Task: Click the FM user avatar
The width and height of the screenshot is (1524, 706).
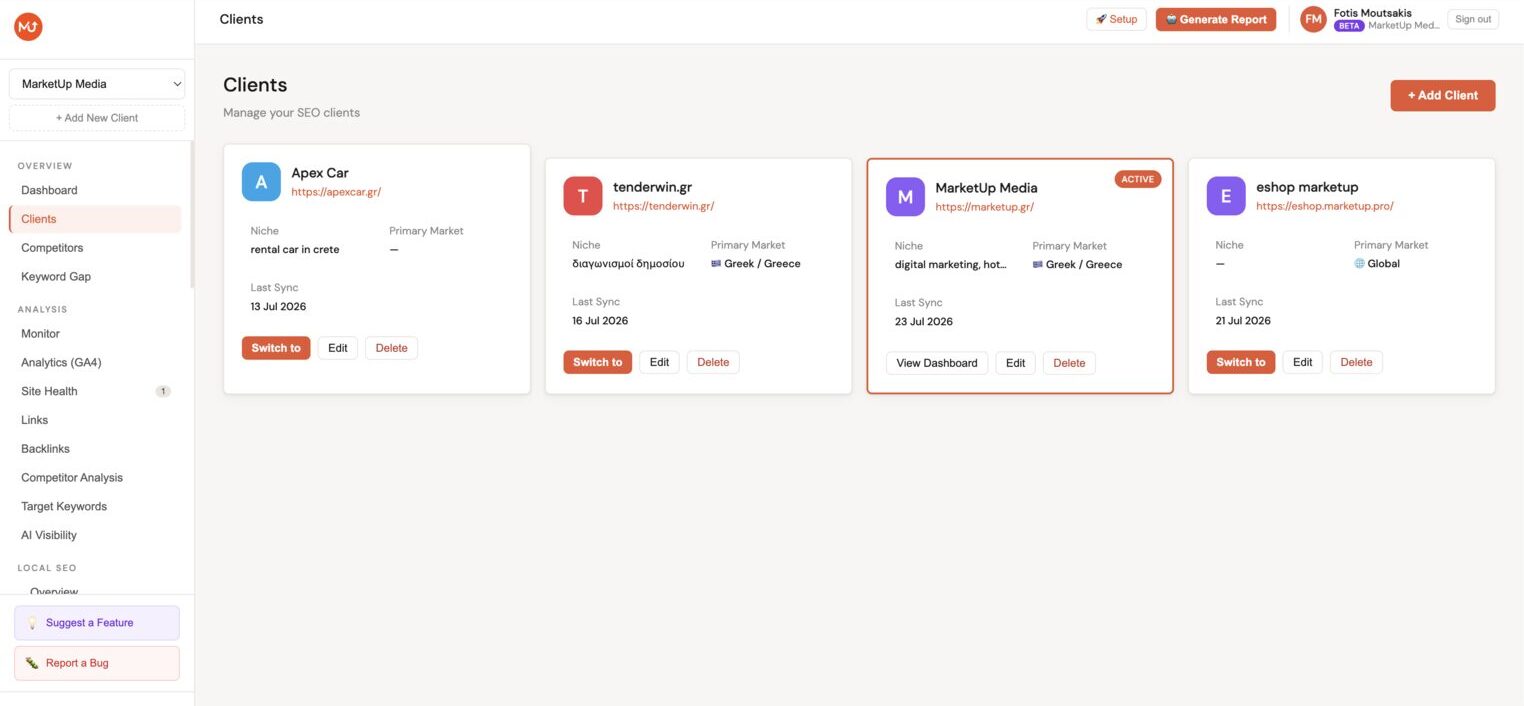Action: click(x=1313, y=19)
